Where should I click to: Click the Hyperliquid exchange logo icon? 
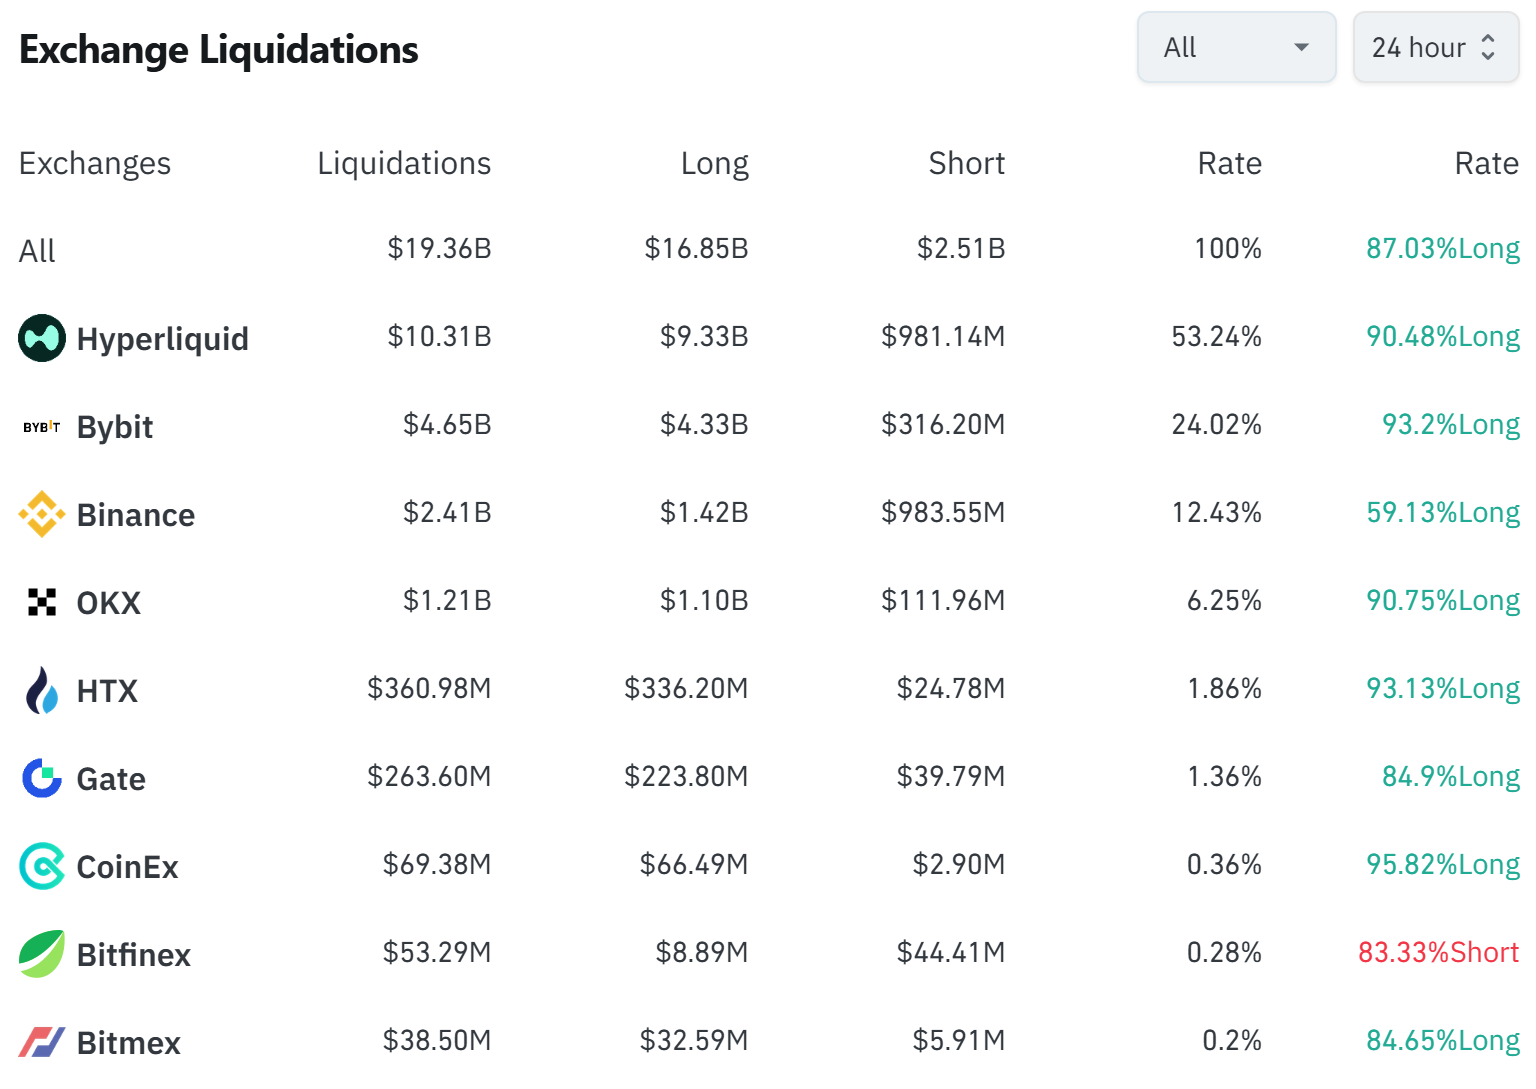click(x=42, y=338)
